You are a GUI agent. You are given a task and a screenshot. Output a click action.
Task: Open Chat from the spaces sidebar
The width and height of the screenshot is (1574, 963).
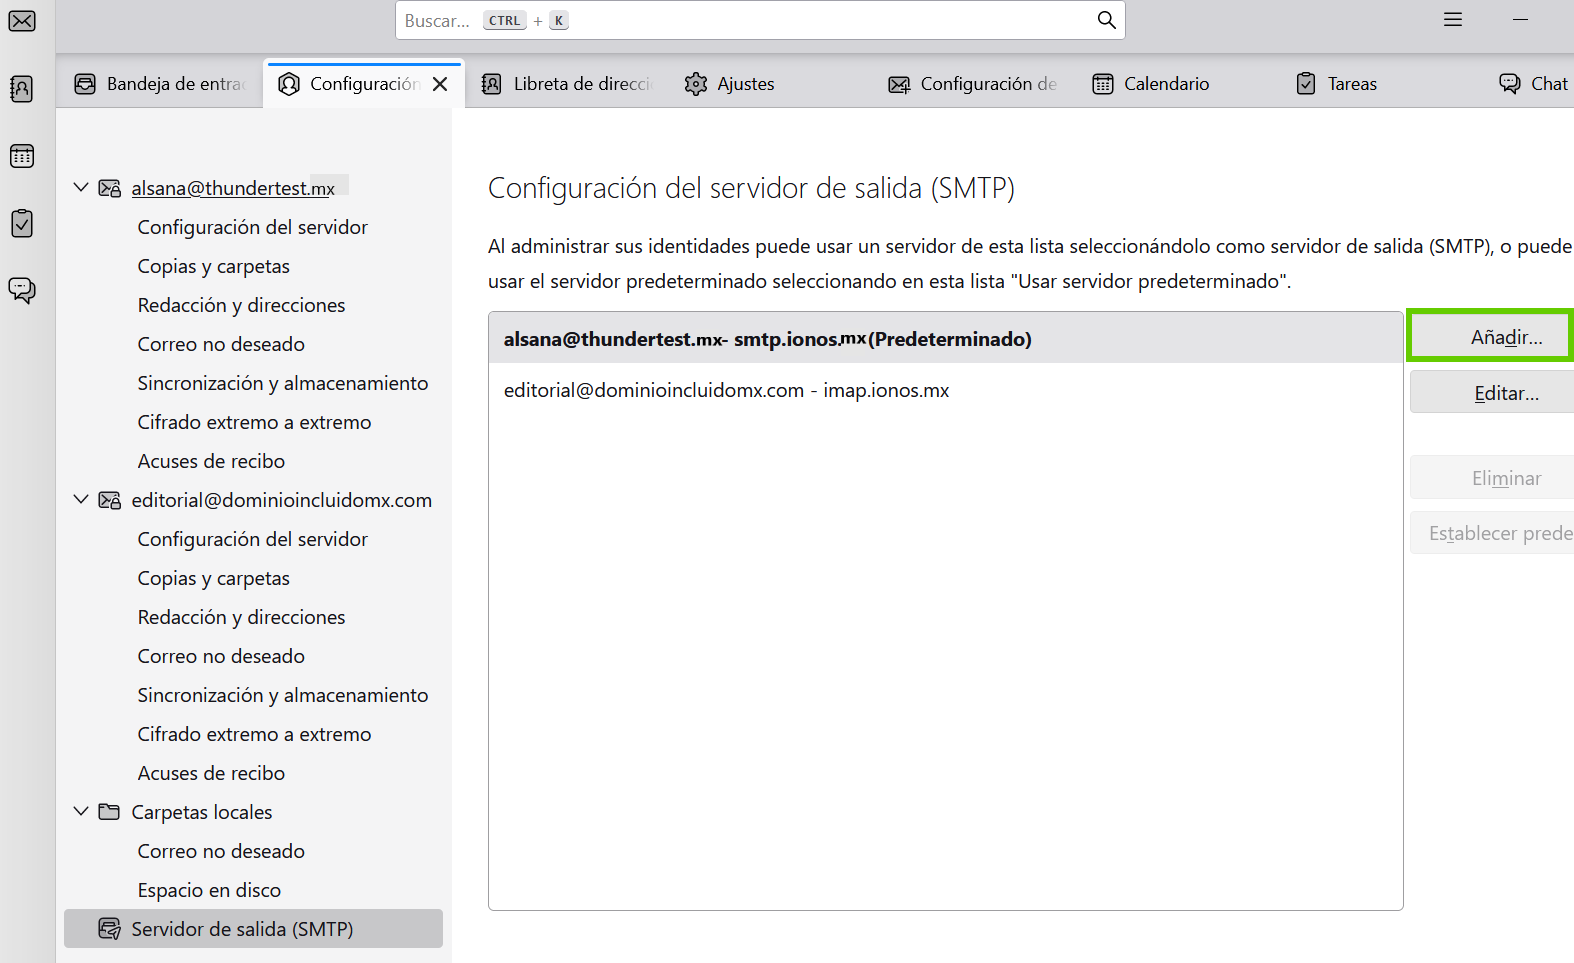pyautogui.click(x=22, y=290)
